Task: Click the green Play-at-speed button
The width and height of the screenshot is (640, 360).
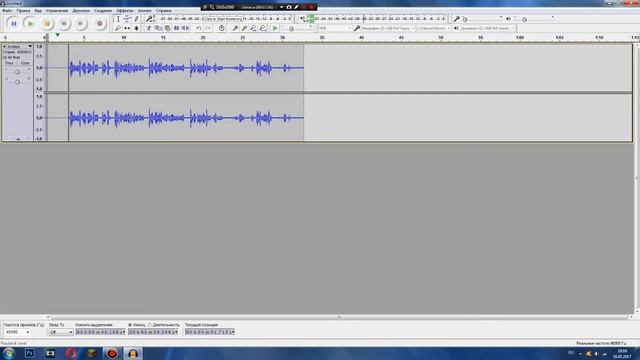Action: click(x=276, y=28)
